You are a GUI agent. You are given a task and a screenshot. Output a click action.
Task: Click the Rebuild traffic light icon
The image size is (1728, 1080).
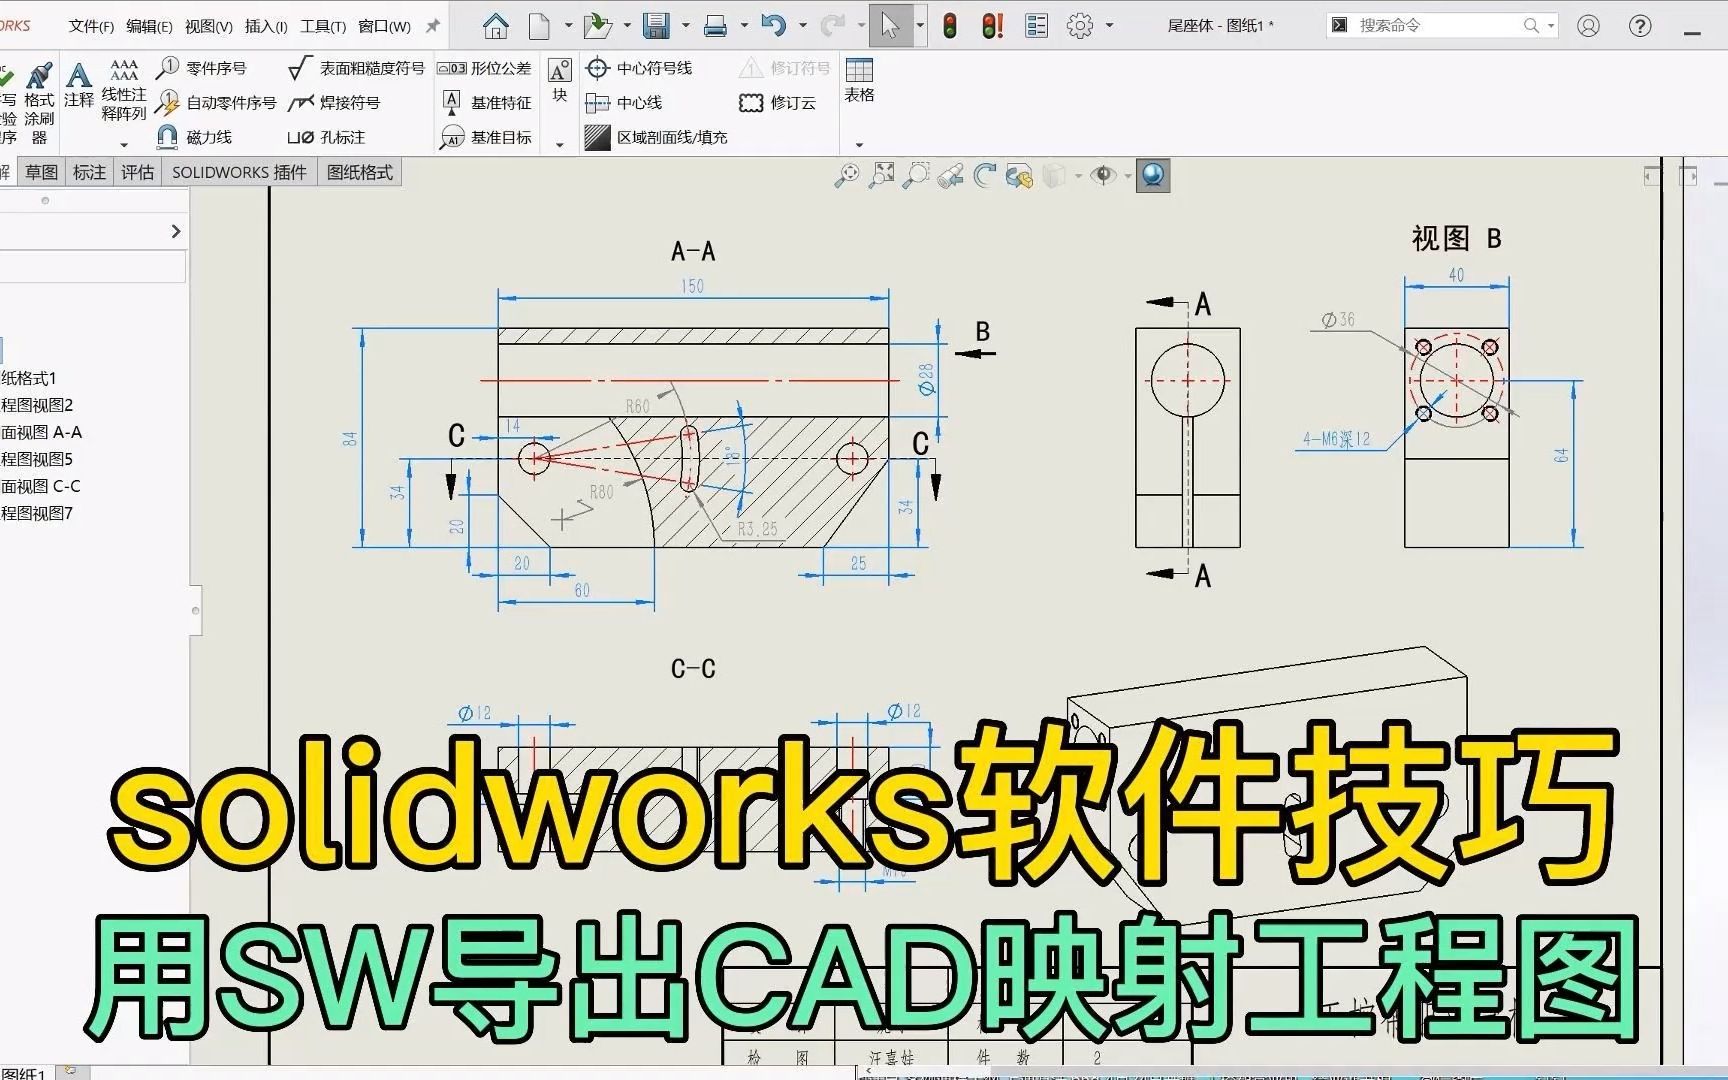click(950, 26)
